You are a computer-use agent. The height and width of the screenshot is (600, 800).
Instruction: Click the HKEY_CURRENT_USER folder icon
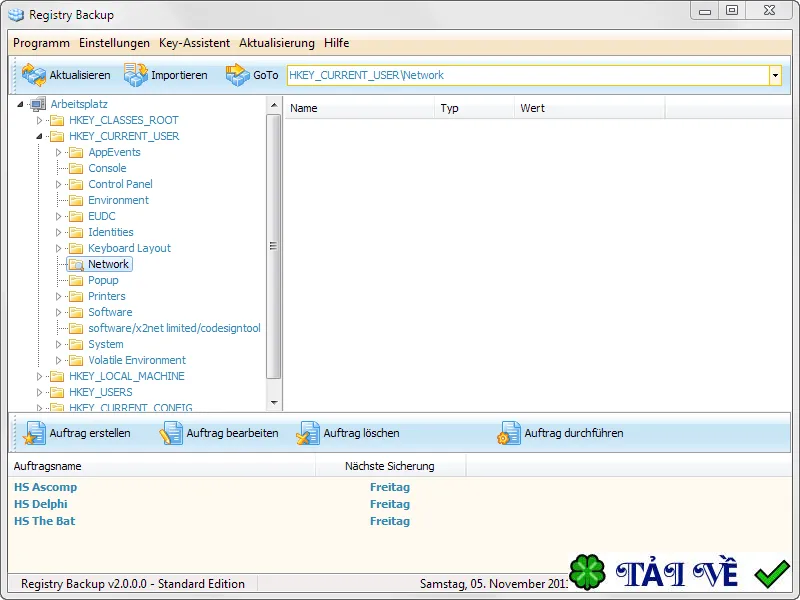(57, 136)
